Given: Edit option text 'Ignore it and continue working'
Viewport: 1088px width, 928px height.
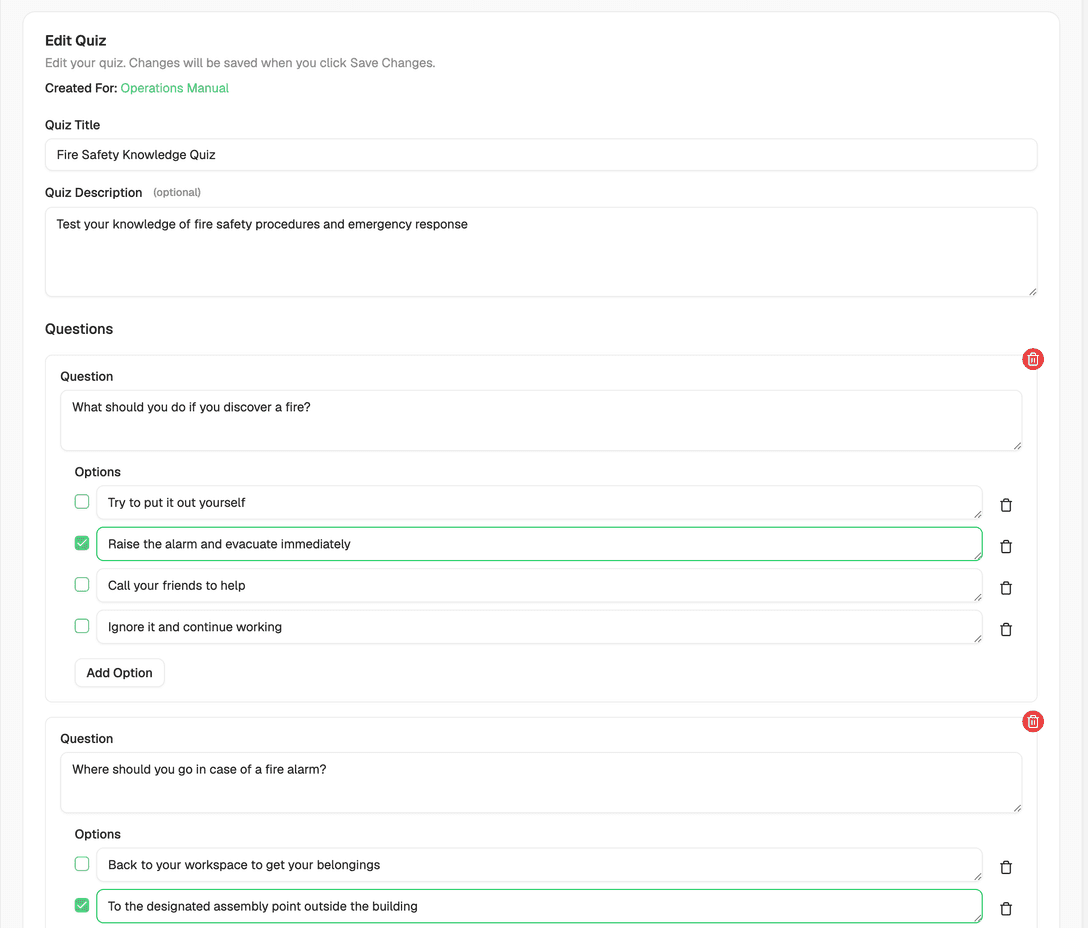Looking at the screenshot, I should [x=539, y=627].
